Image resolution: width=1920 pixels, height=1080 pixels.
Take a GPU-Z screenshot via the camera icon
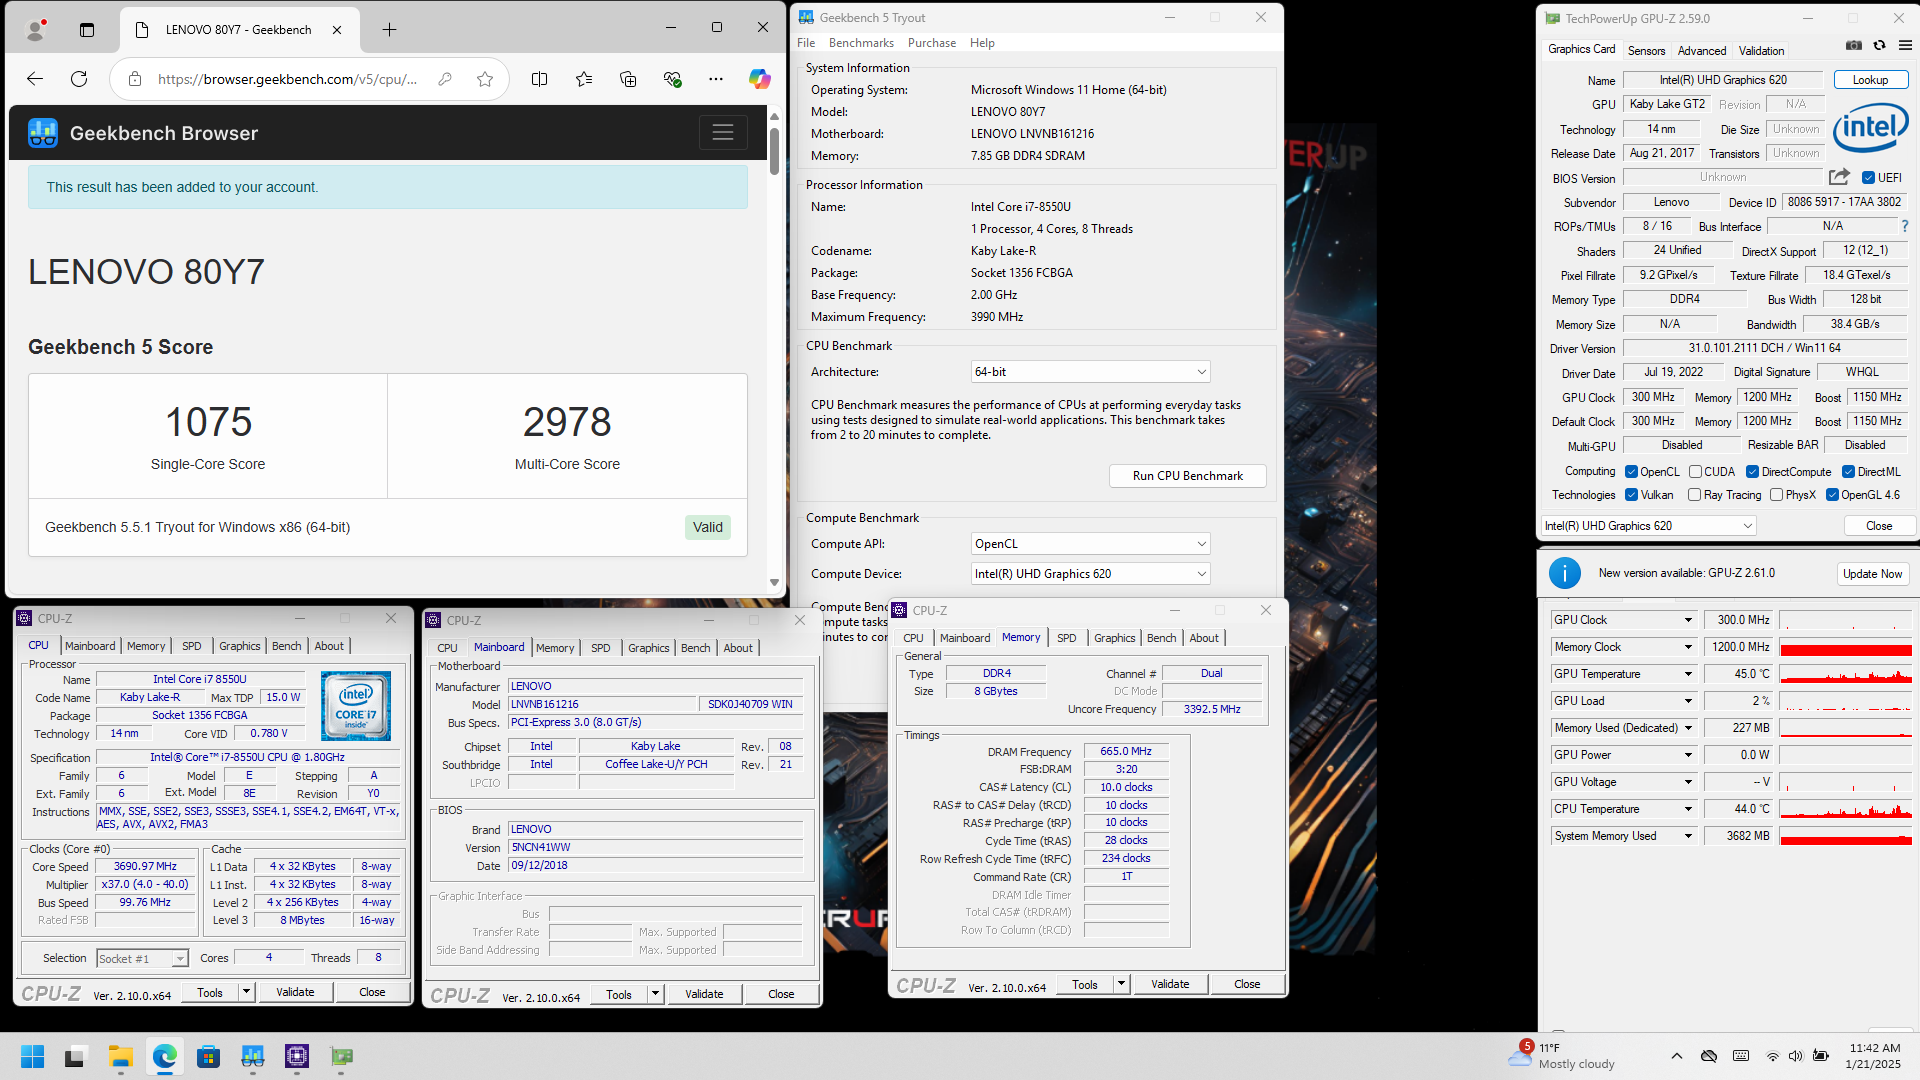click(x=1854, y=45)
